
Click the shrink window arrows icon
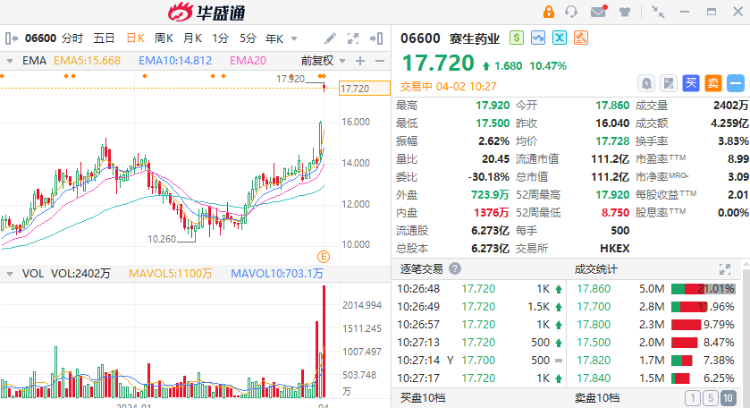click(x=658, y=12)
